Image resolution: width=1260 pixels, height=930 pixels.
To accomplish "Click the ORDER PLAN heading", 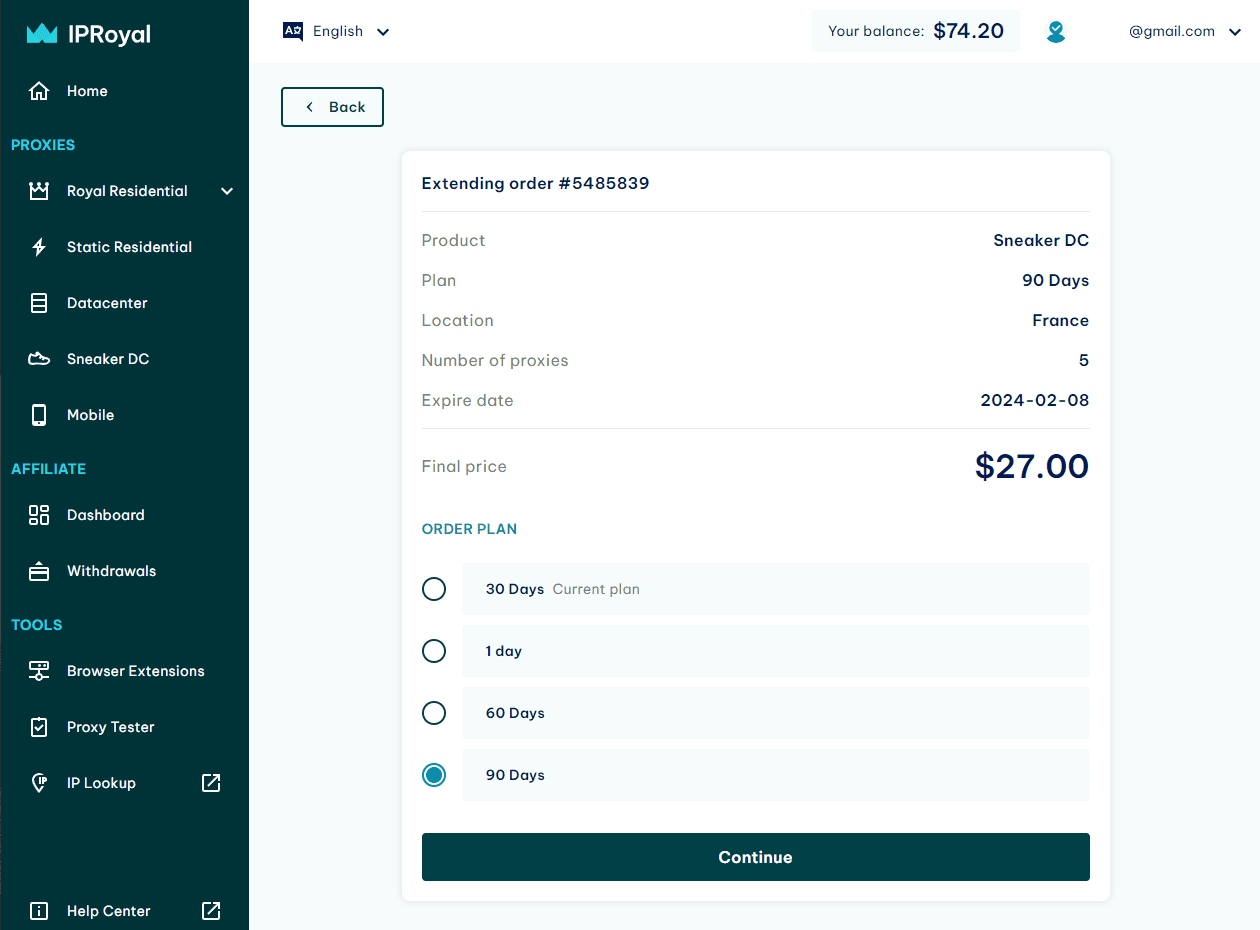I will point(469,529).
